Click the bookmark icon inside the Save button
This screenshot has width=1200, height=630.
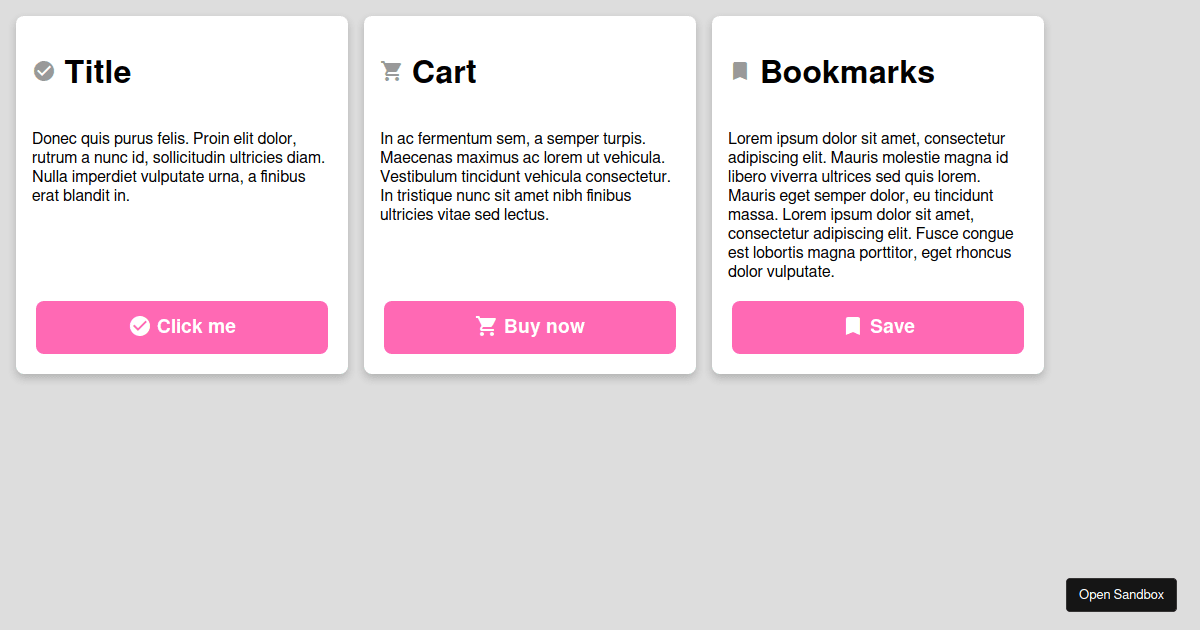851,326
